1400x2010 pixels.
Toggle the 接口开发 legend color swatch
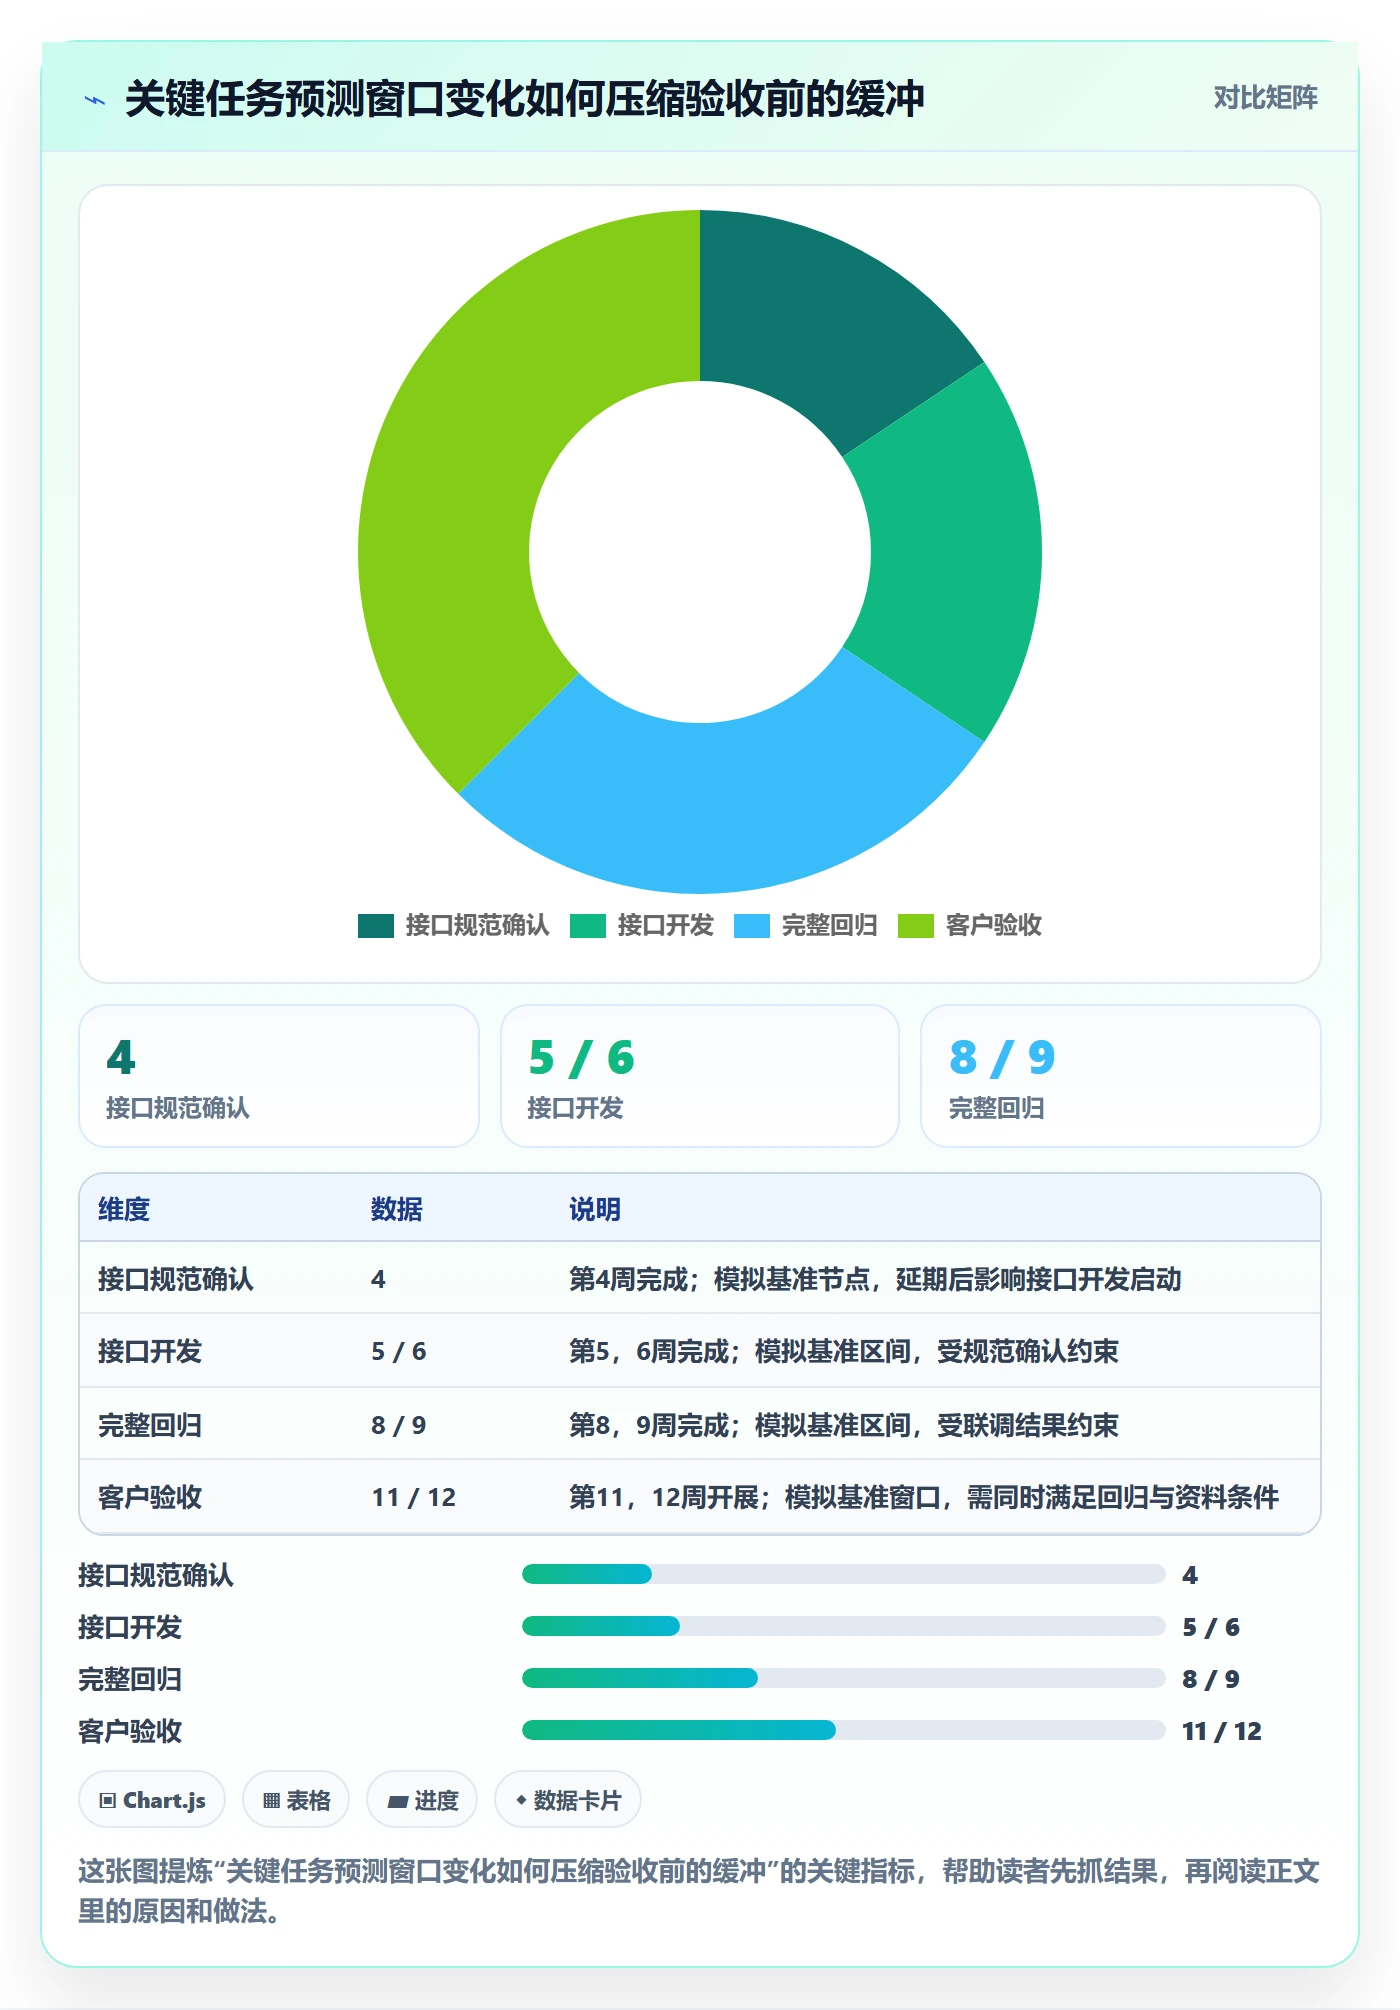(588, 926)
